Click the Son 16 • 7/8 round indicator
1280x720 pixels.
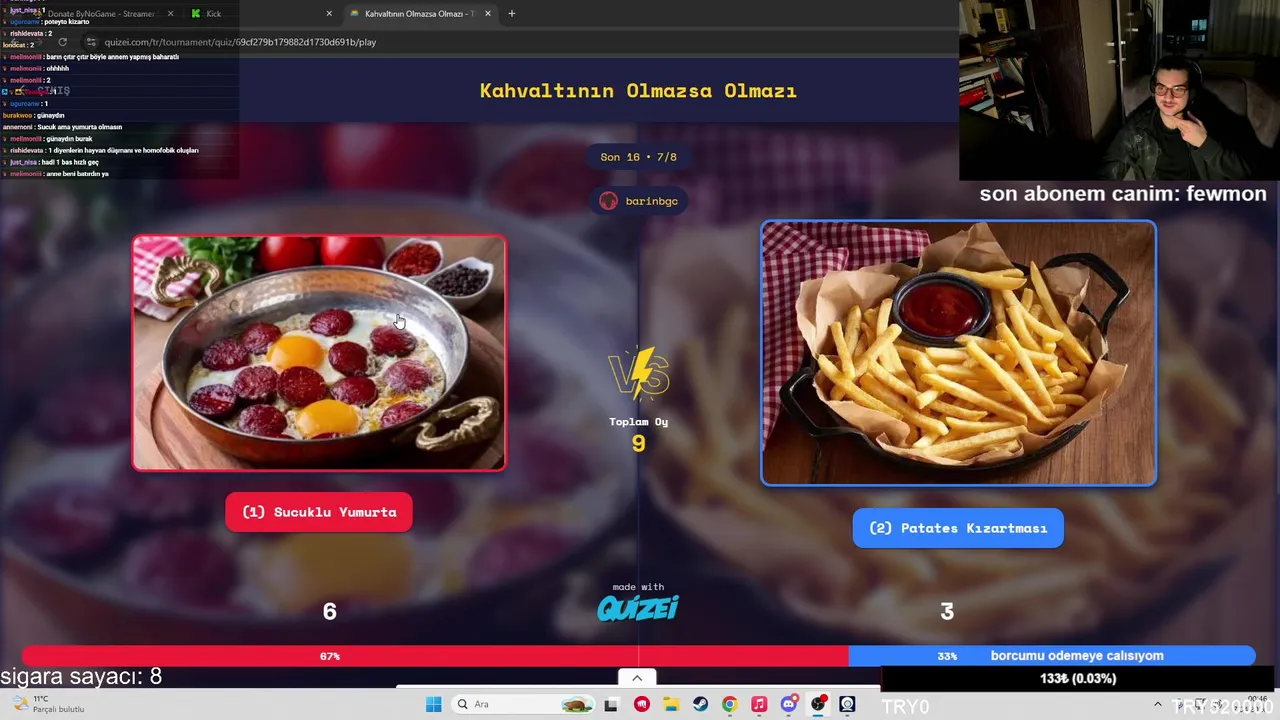click(x=638, y=157)
